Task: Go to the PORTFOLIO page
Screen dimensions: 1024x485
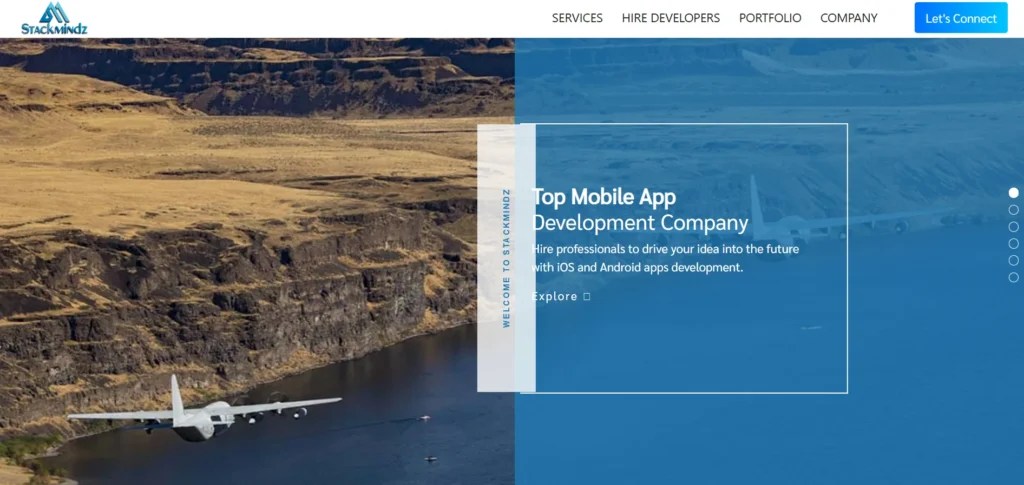Action: (x=769, y=18)
